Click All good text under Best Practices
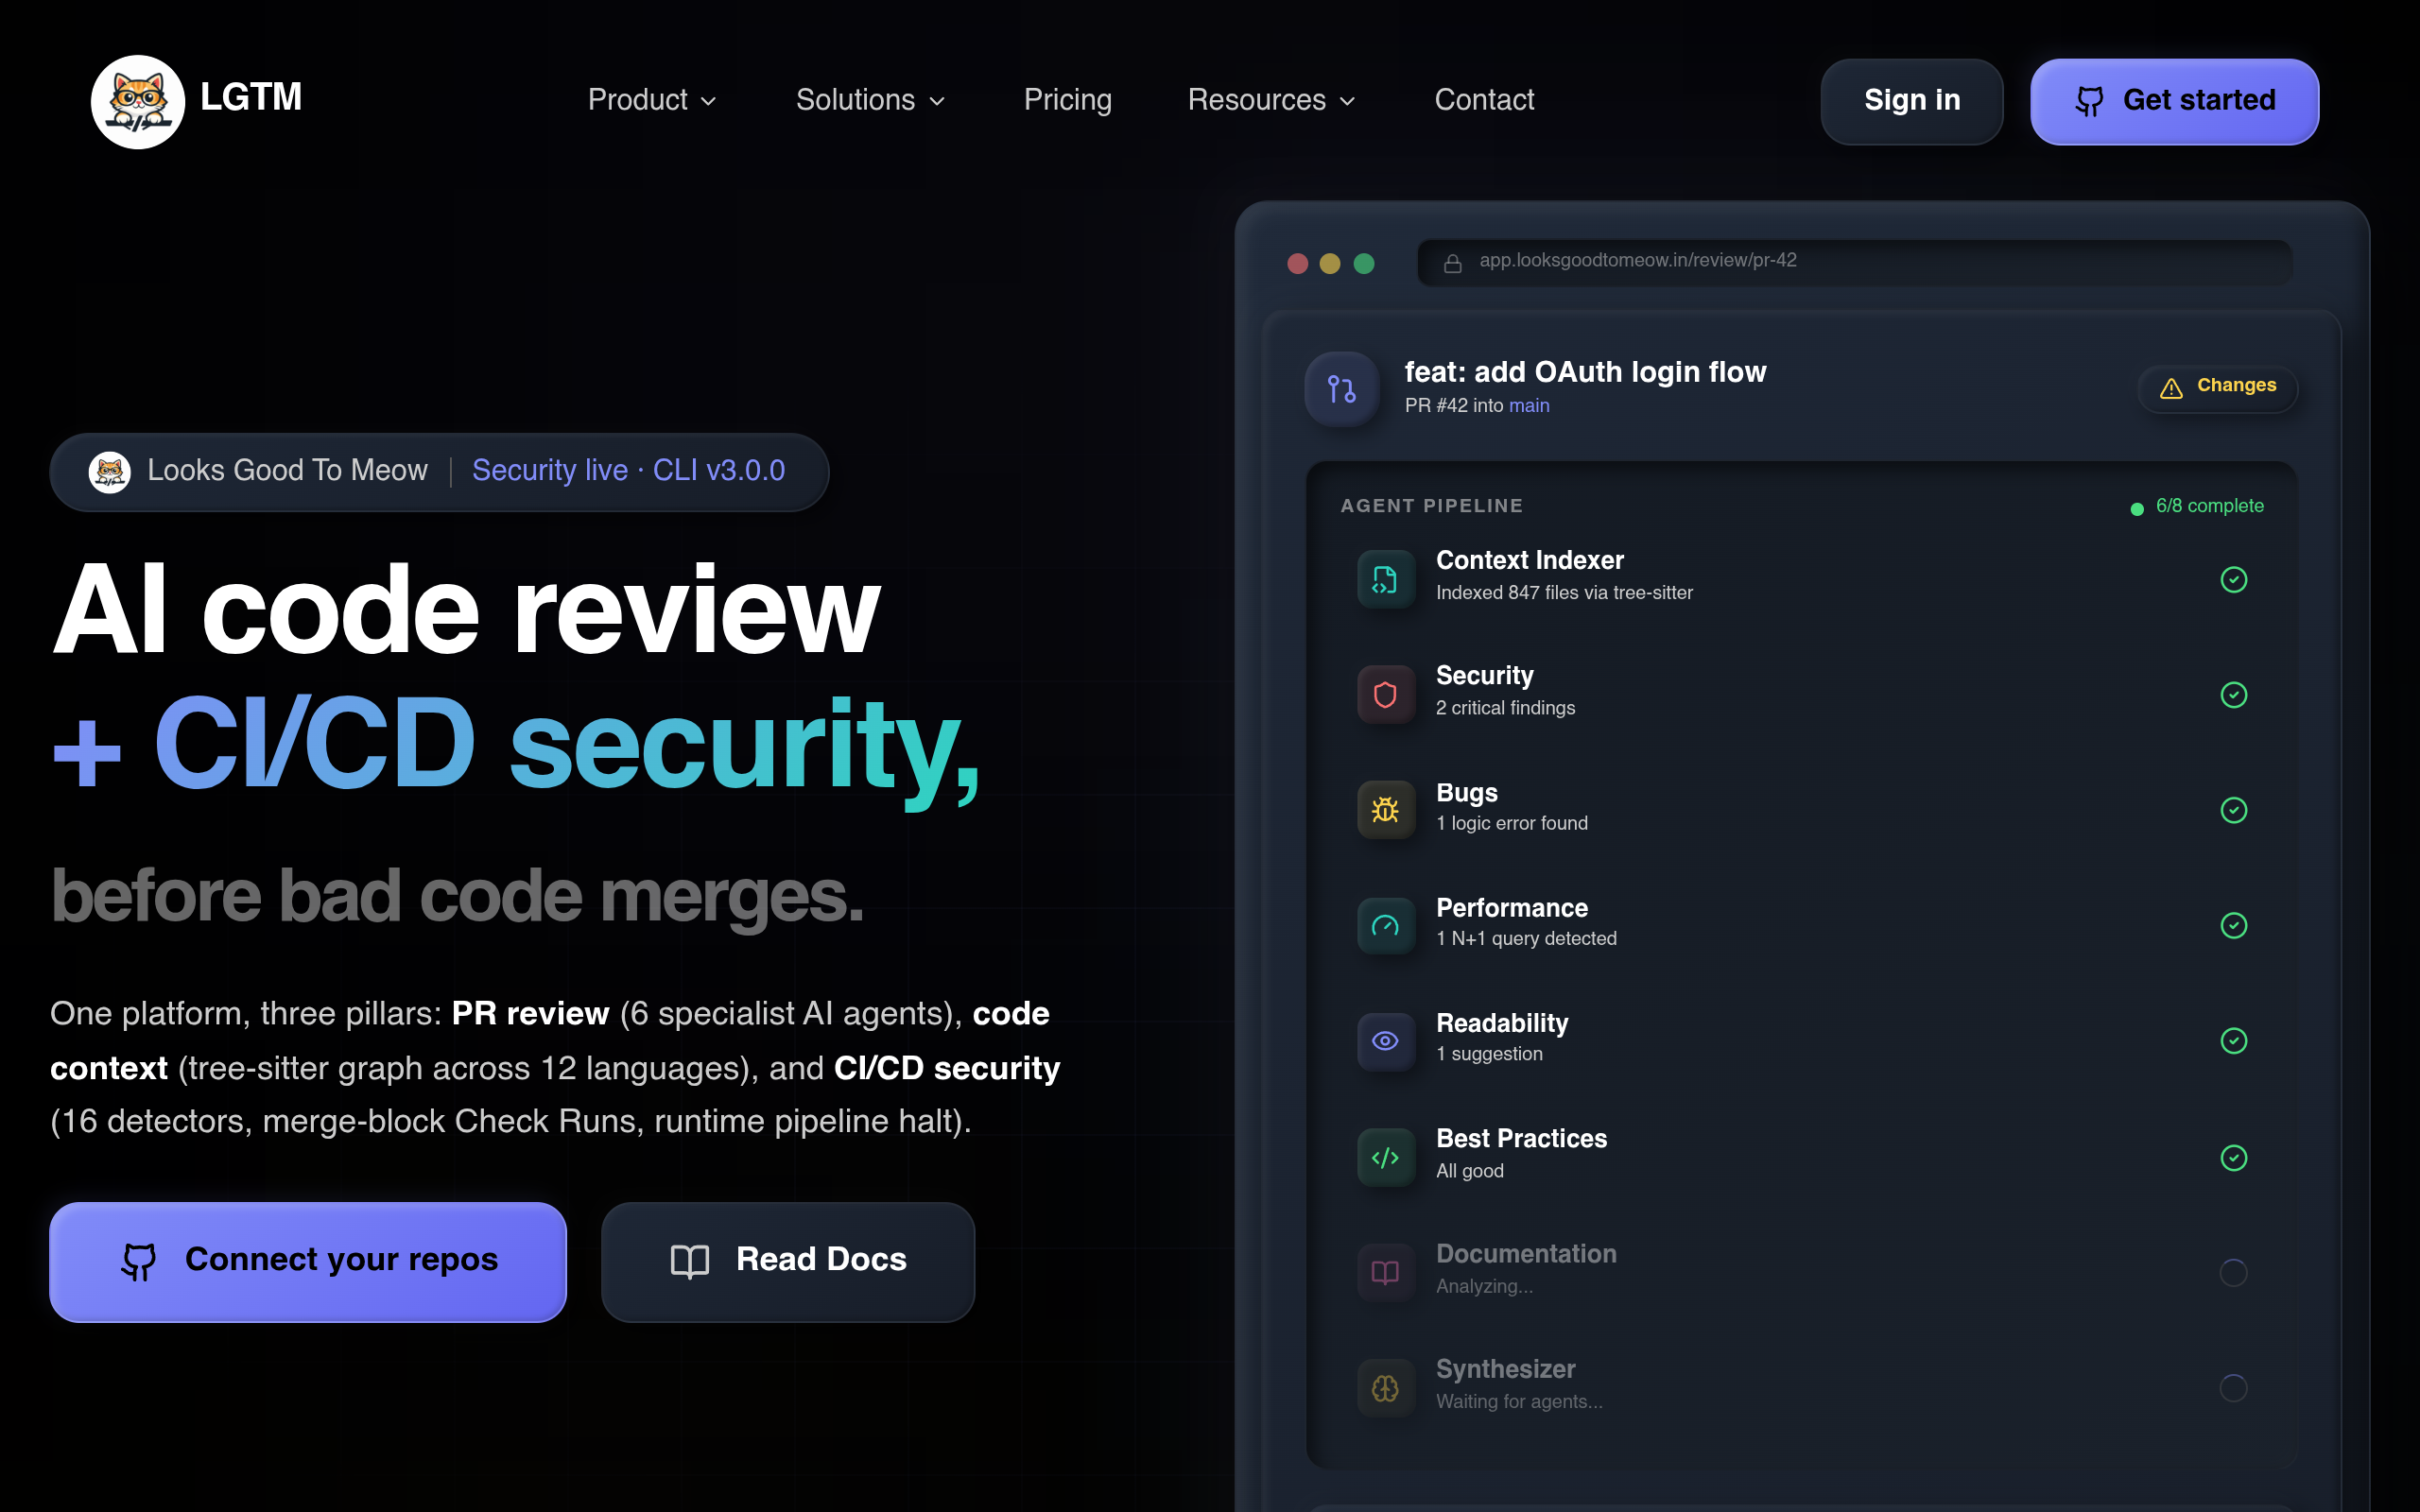The height and width of the screenshot is (1512, 2420). (x=1469, y=1171)
